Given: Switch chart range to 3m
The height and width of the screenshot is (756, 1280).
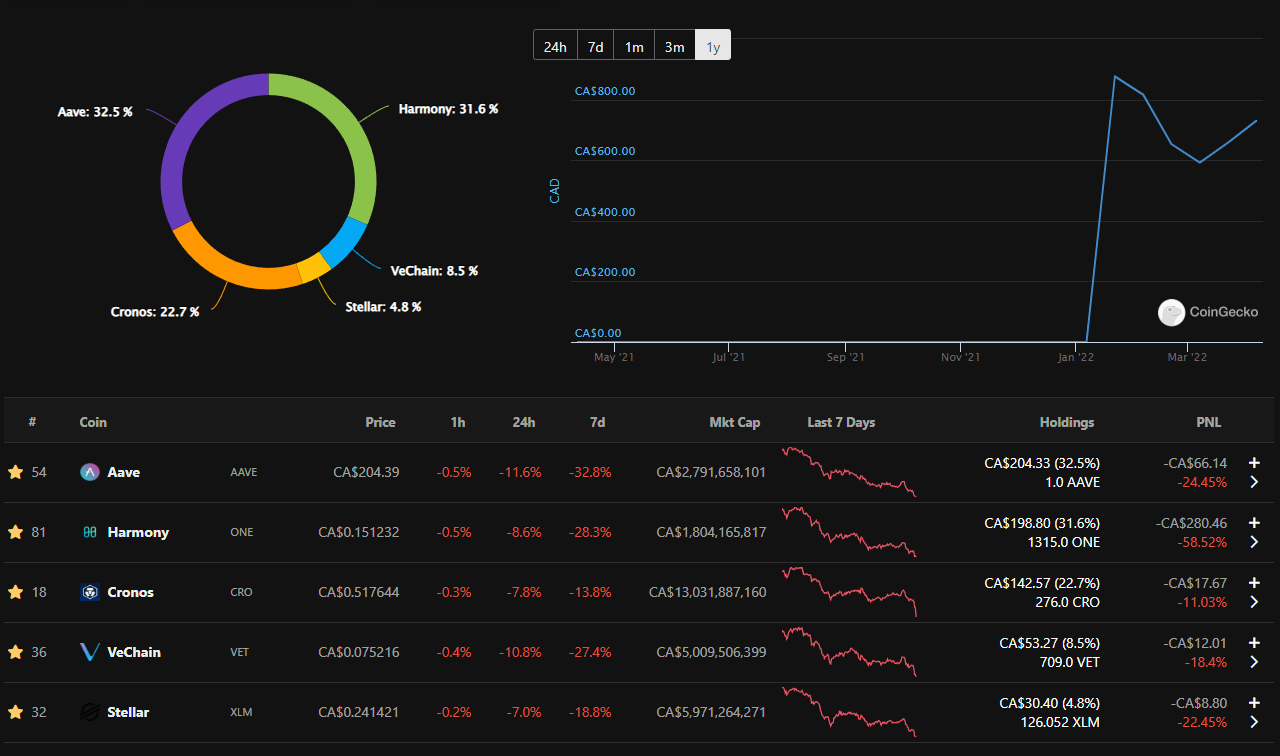Looking at the screenshot, I should 674,46.
